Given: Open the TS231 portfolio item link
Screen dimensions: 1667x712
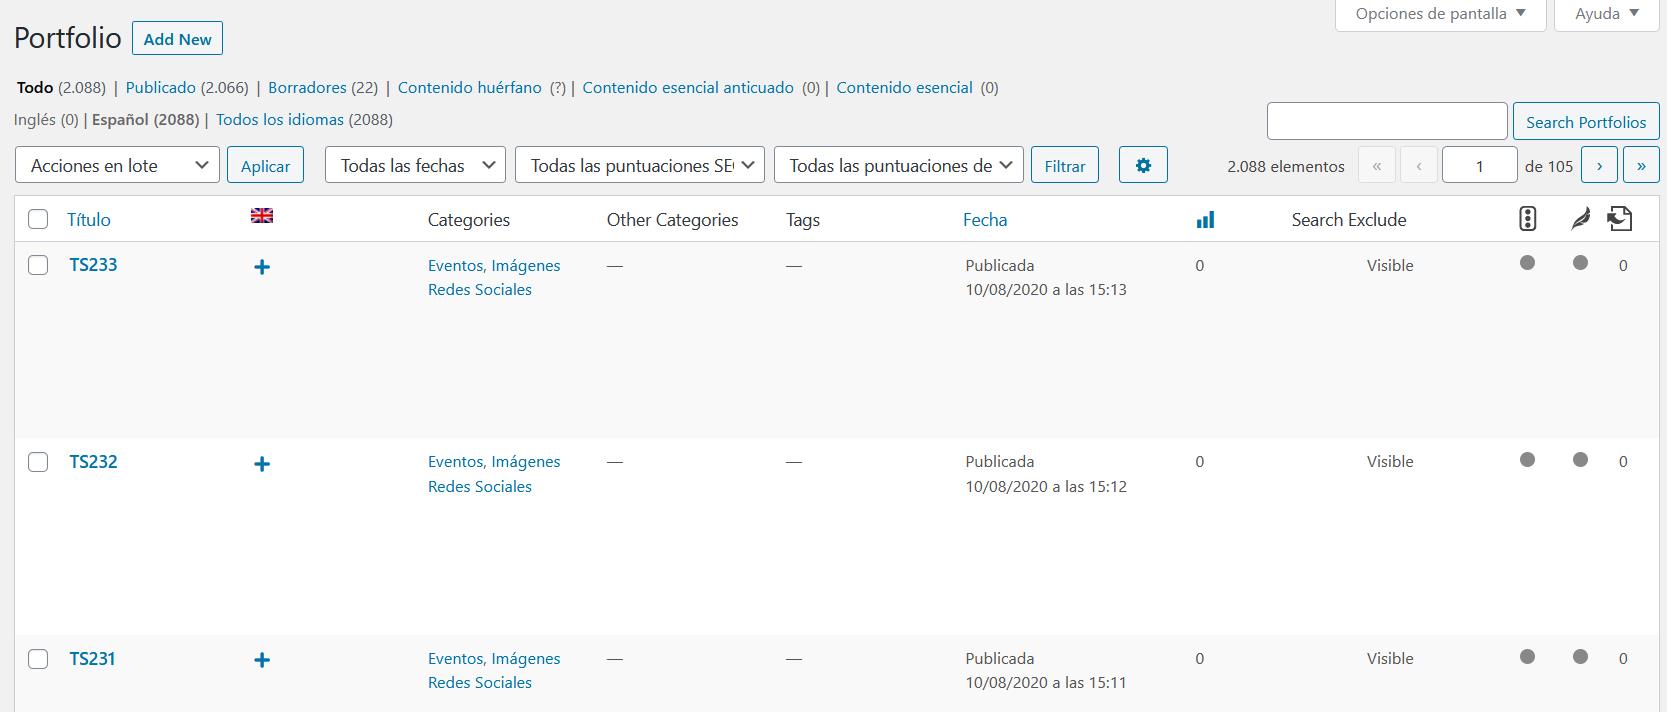Looking at the screenshot, I should [92, 659].
